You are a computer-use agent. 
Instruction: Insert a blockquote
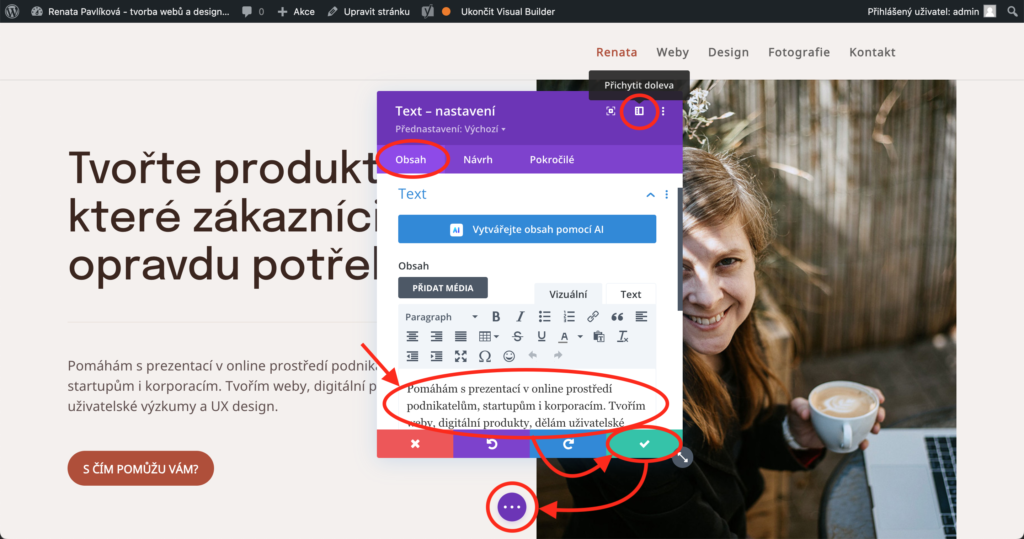[616, 317]
